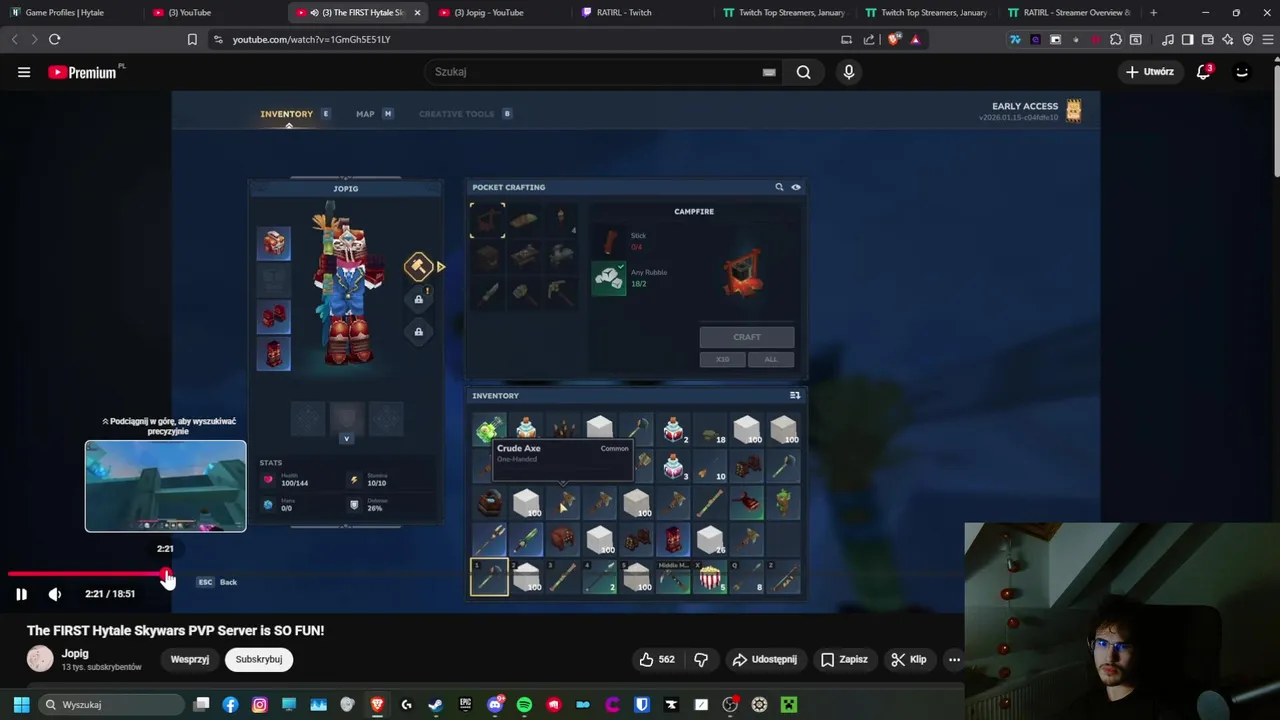Viewport: 1280px width, 720px height.
Task: Click the Jopig channel avatar
Action: point(40,659)
